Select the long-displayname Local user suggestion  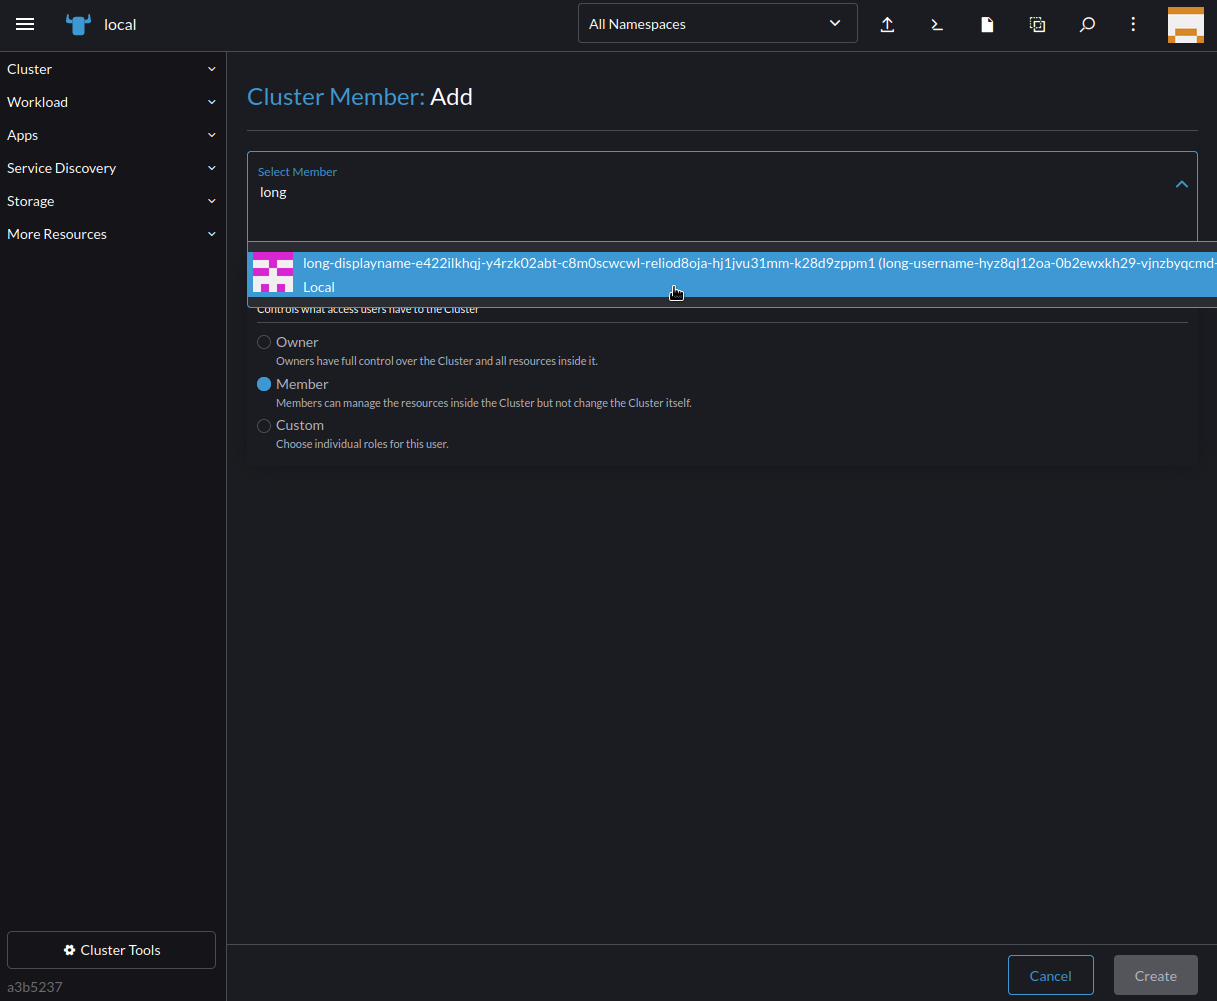pos(700,274)
